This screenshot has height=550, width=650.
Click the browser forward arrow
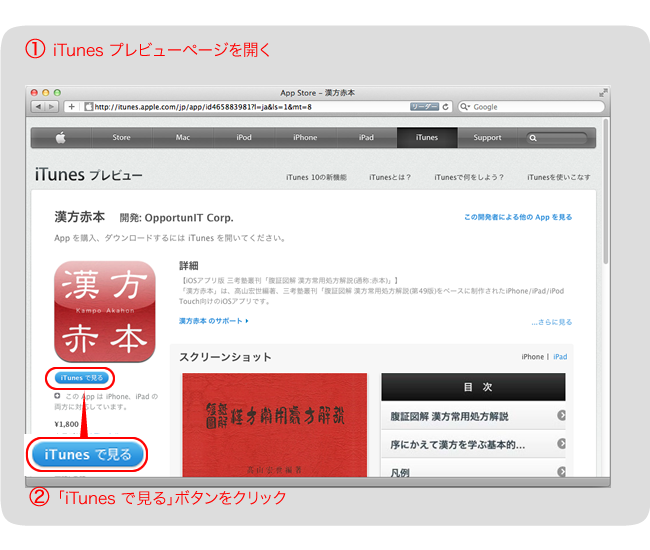point(52,107)
